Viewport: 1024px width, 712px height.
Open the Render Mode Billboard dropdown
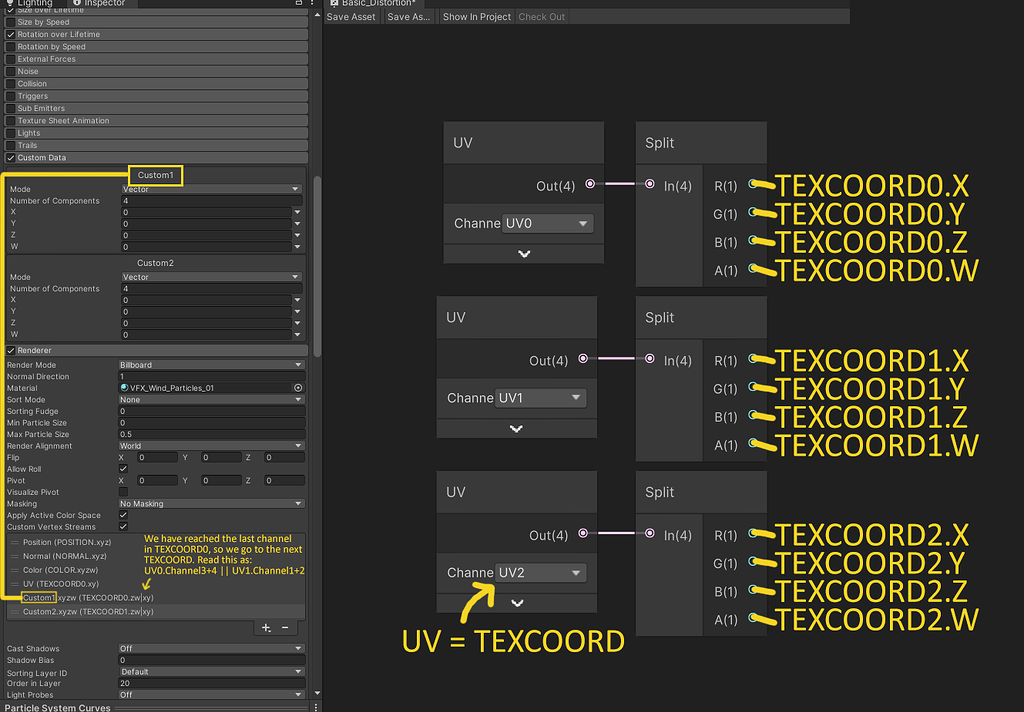(210, 363)
